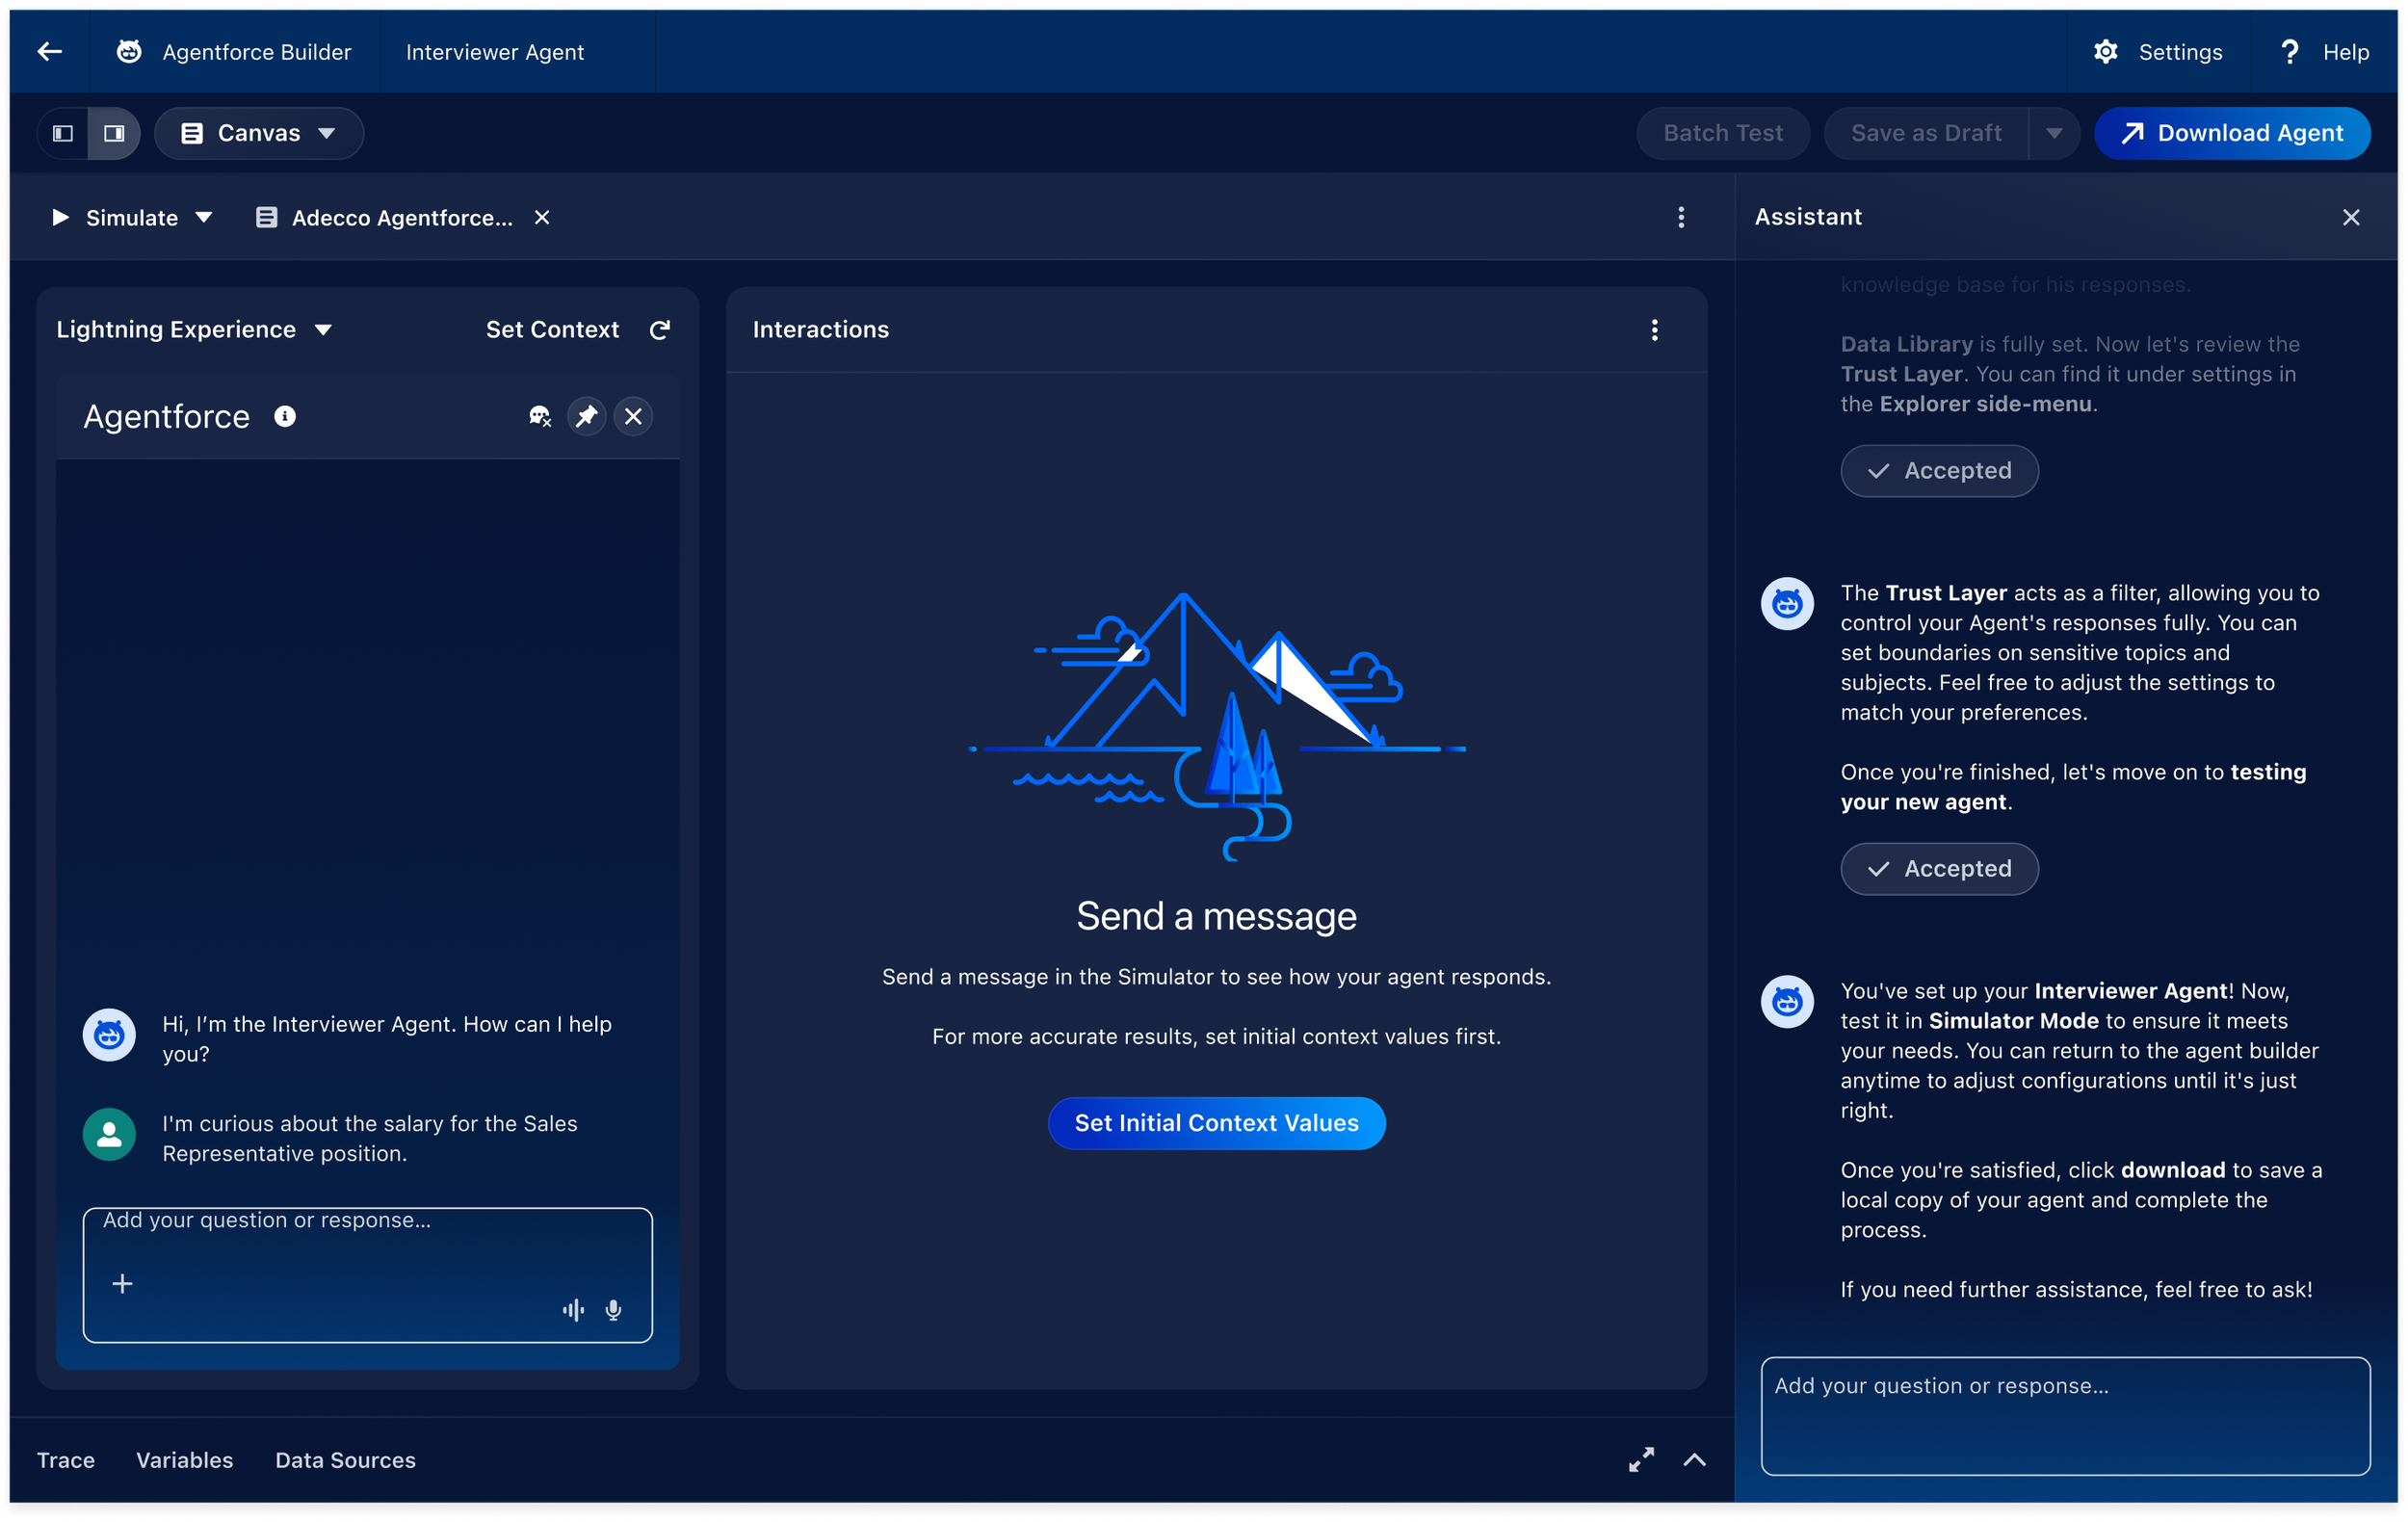
Task: Click the refresh conversation icon
Action: tap(660, 330)
